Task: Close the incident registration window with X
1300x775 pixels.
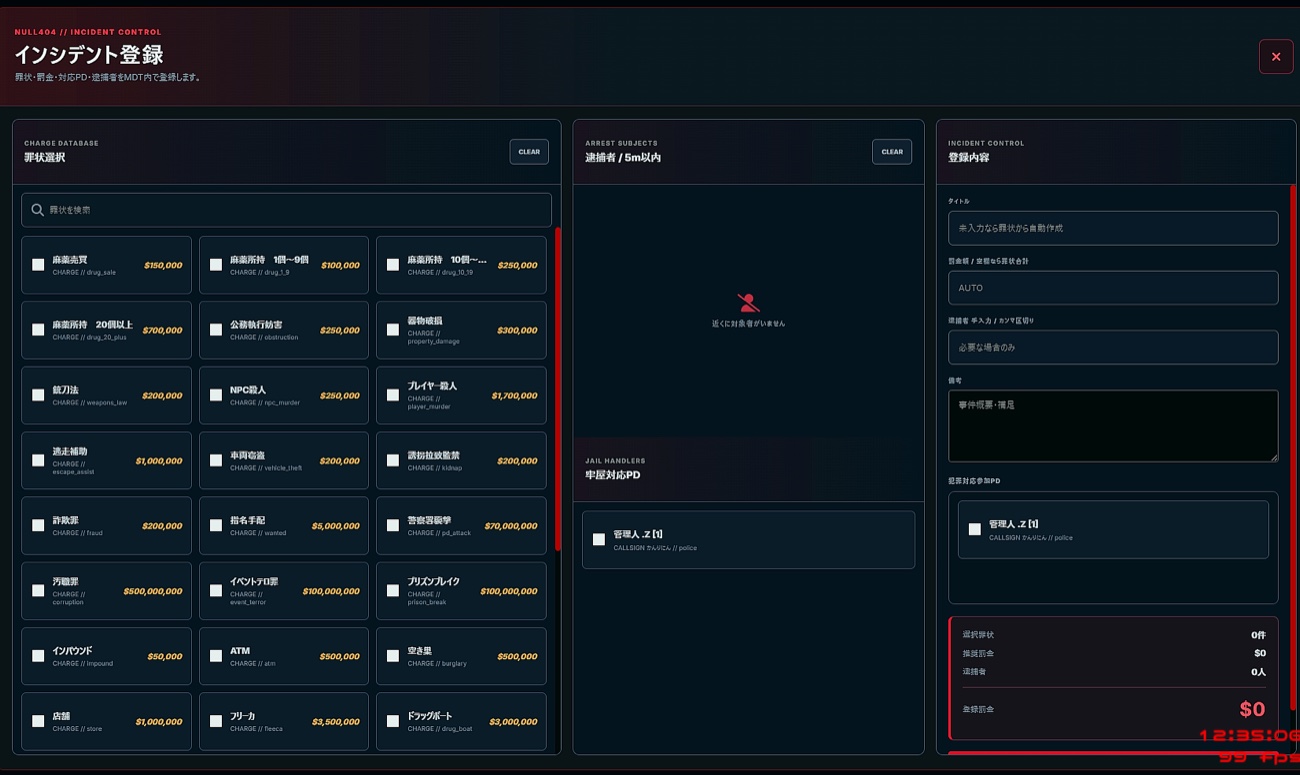Action: (x=1276, y=57)
